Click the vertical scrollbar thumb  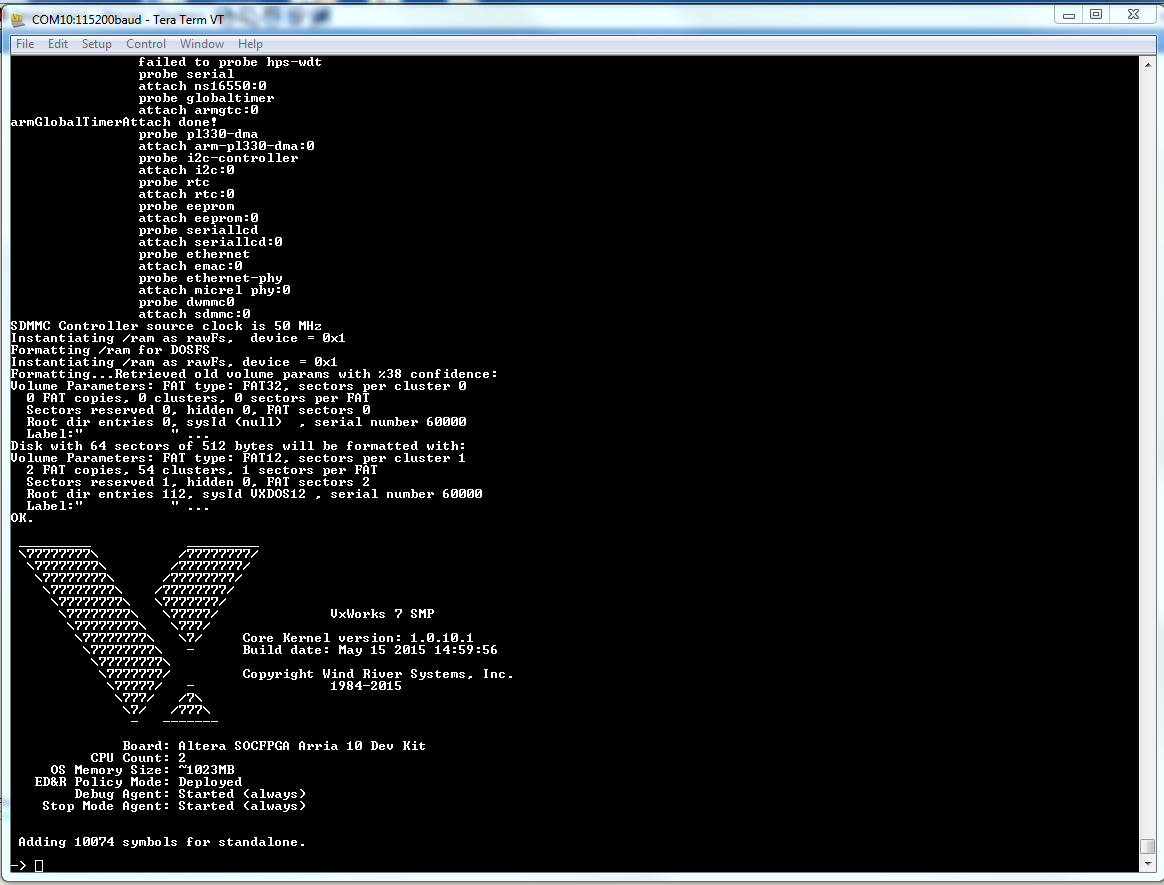coord(1148,847)
